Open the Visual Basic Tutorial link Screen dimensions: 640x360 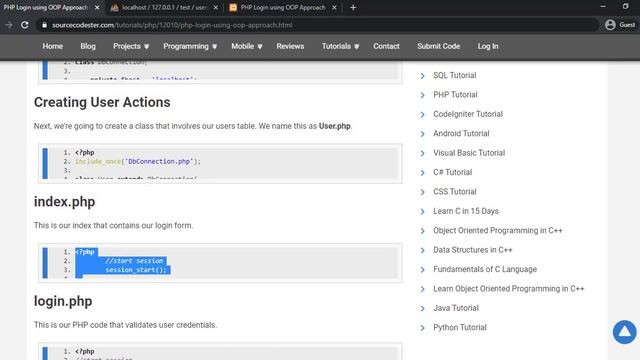[x=469, y=153]
